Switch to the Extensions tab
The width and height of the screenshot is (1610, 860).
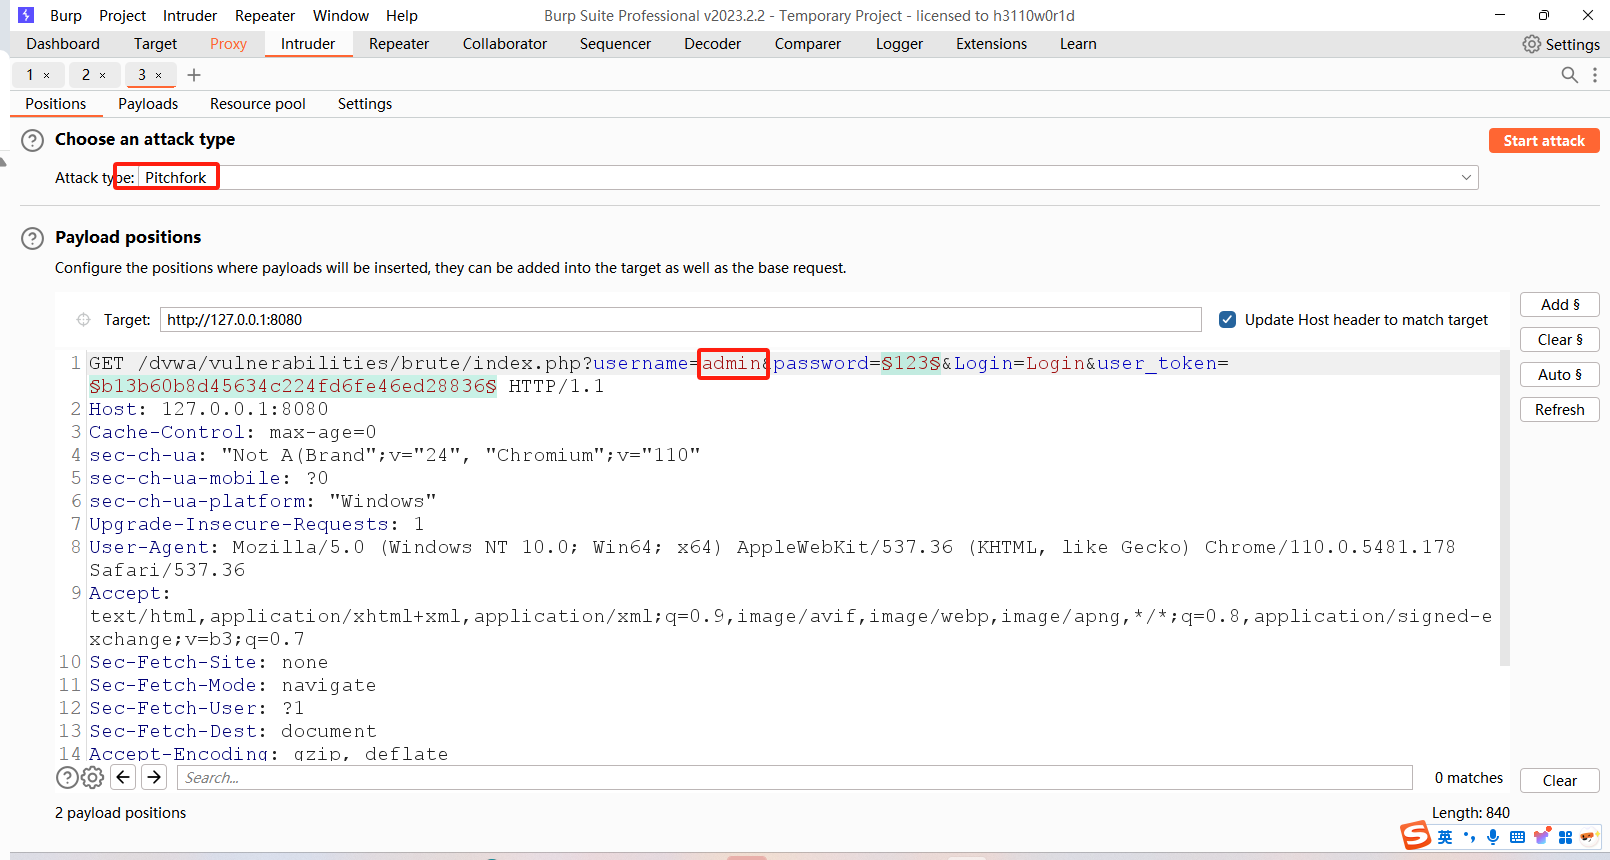pos(991,44)
